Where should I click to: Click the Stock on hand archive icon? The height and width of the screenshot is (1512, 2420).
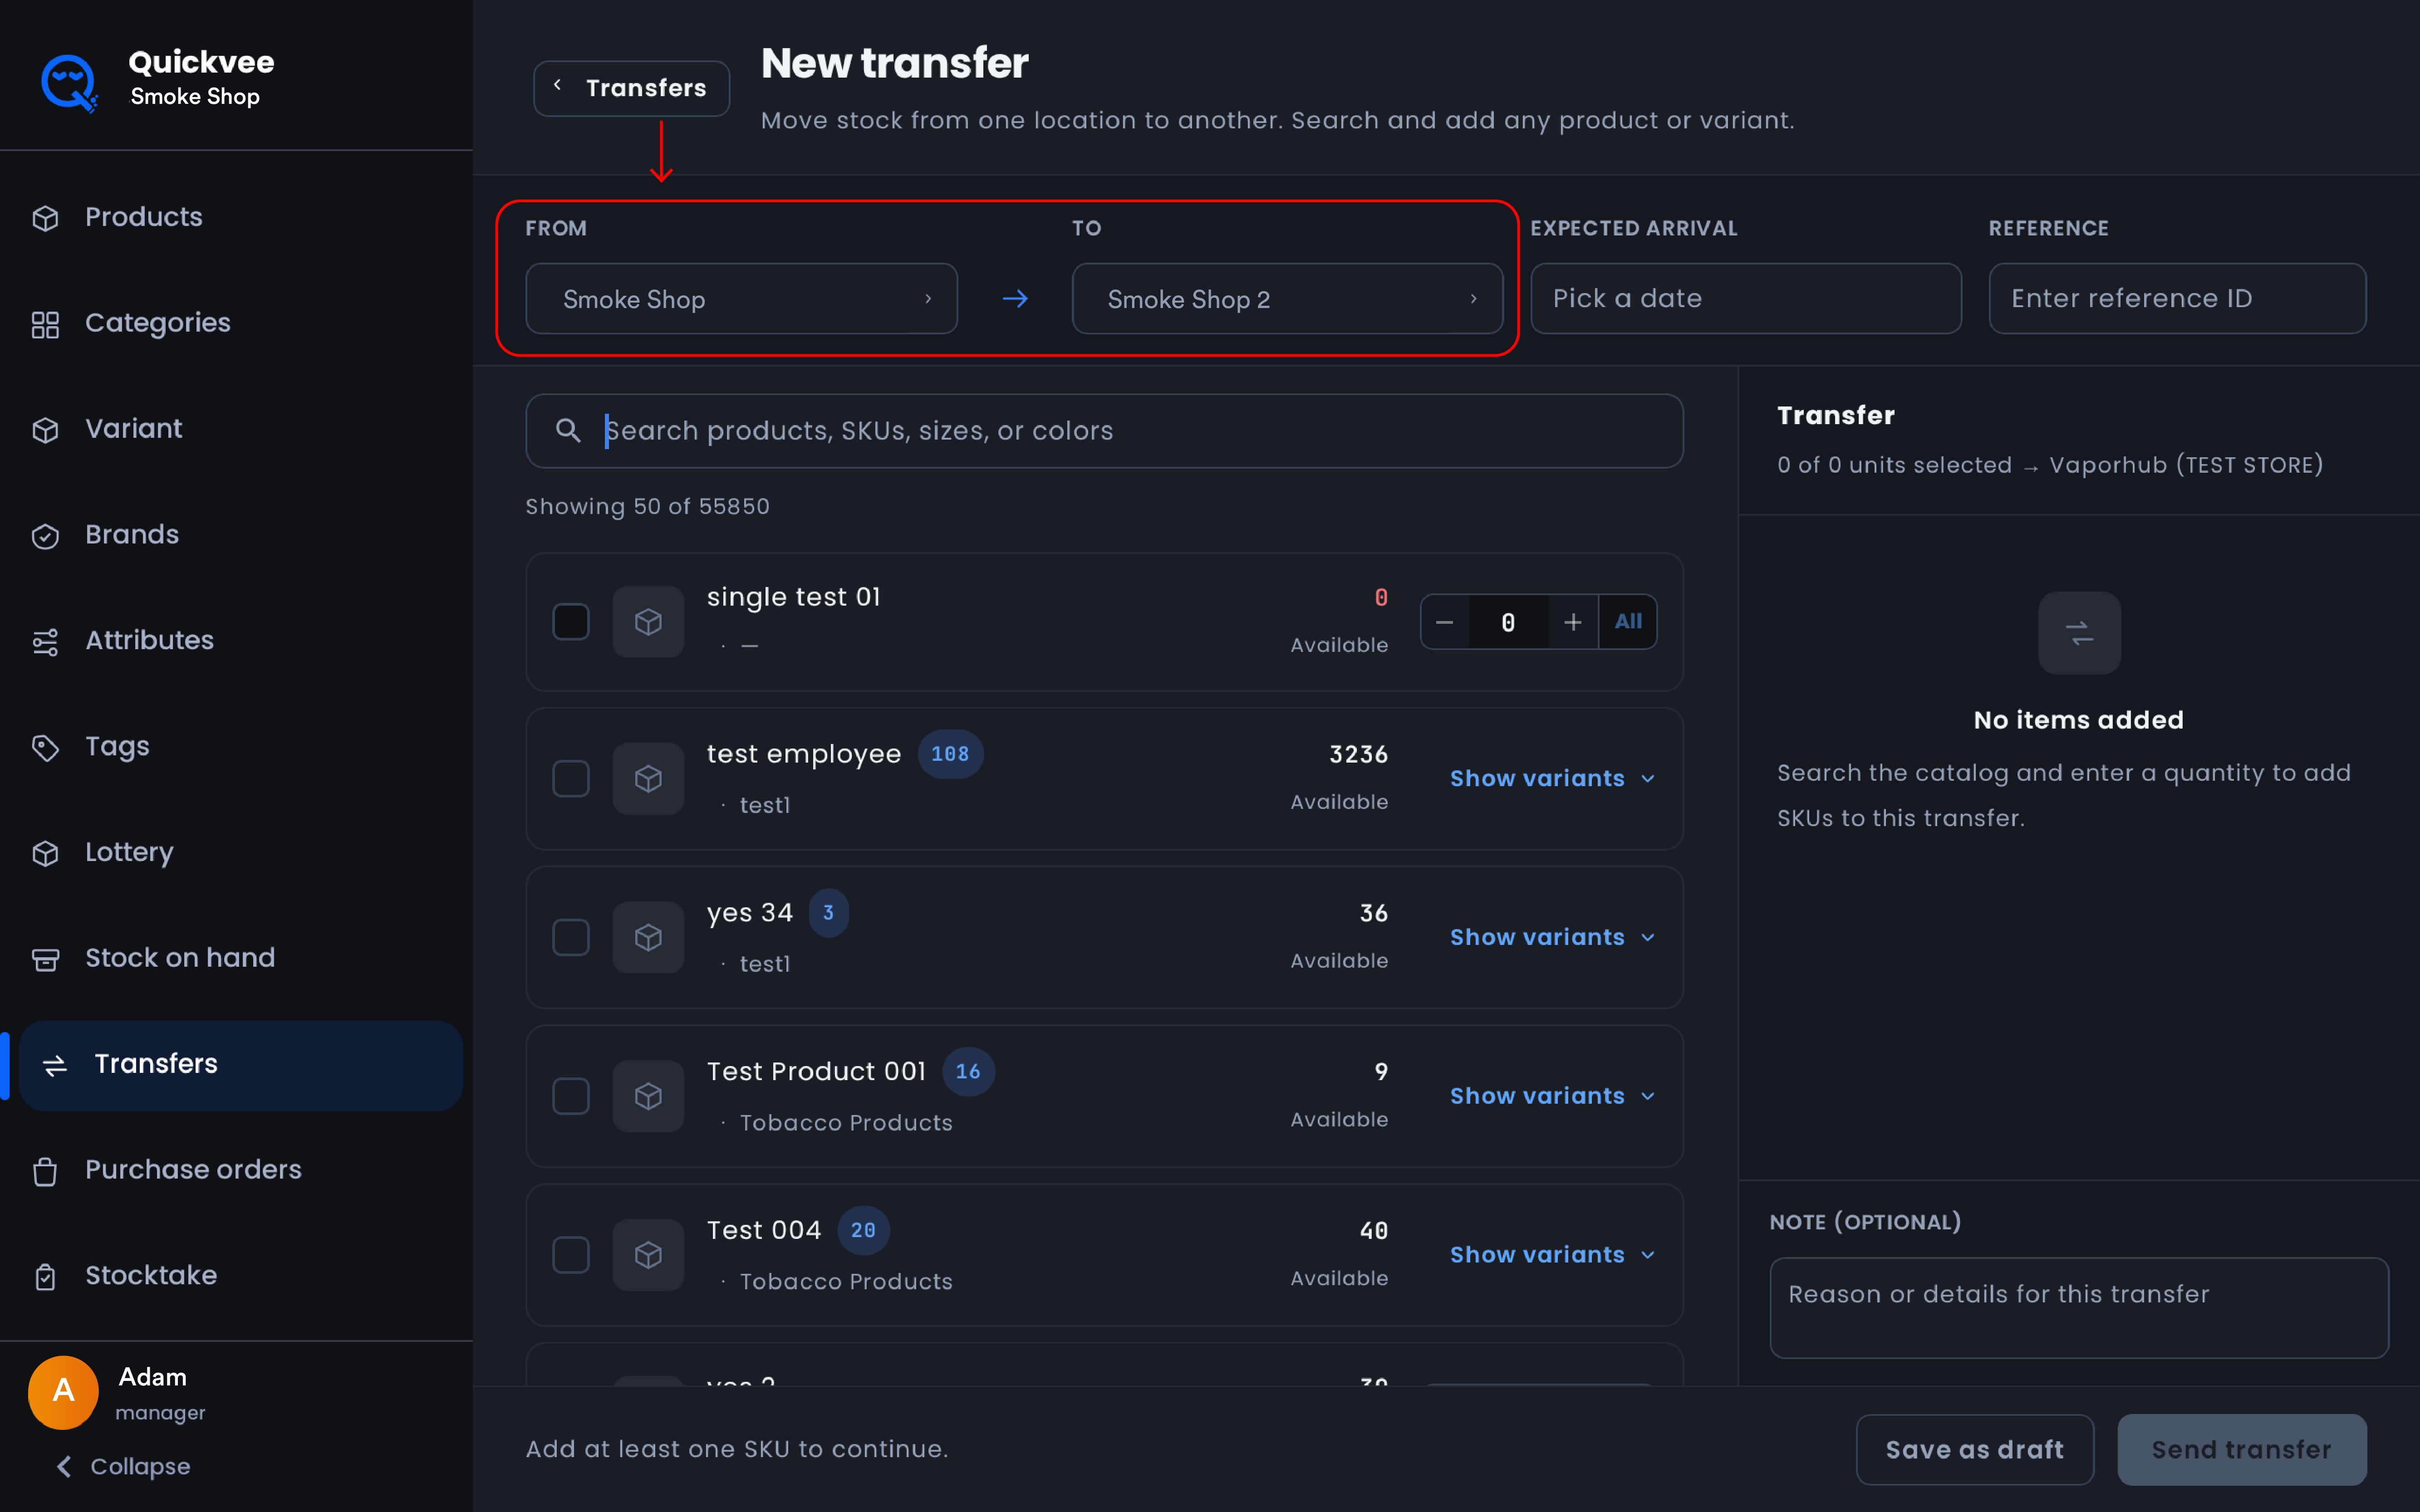[45, 959]
